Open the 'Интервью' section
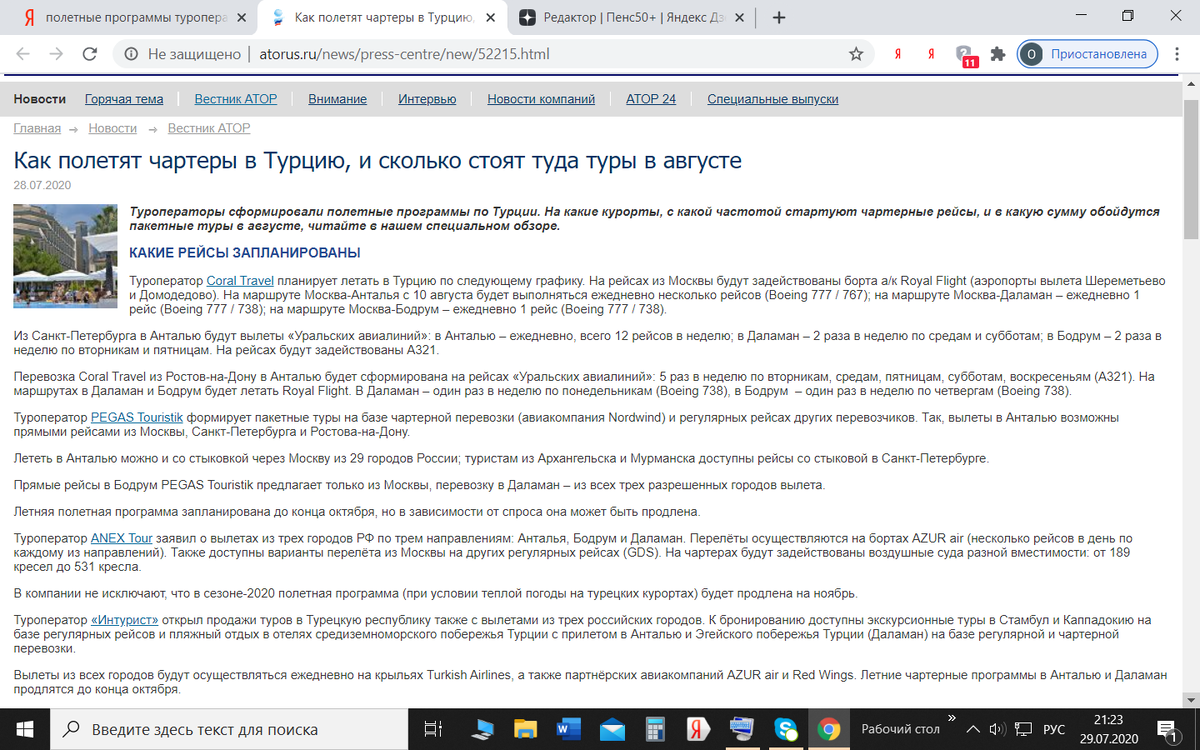 tap(427, 99)
